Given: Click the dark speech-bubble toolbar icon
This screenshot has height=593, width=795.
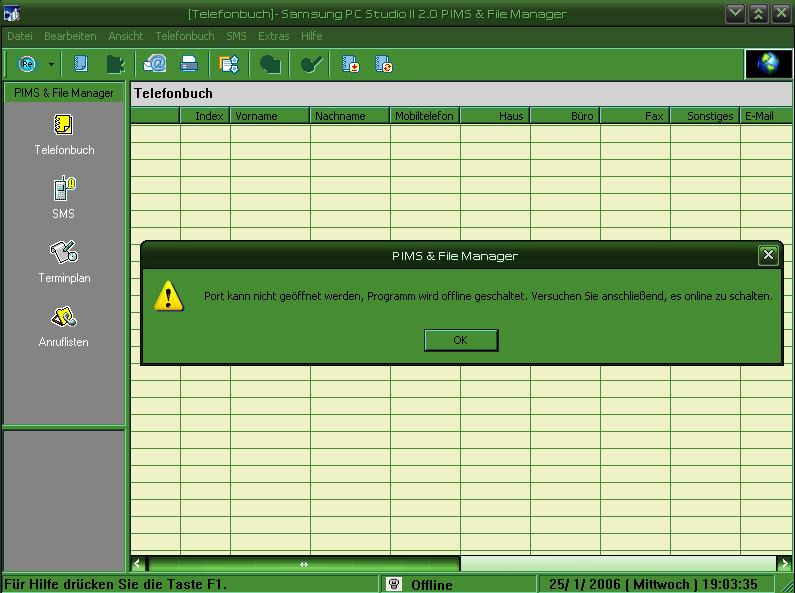Looking at the screenshot, I should [x=270, y=64].
